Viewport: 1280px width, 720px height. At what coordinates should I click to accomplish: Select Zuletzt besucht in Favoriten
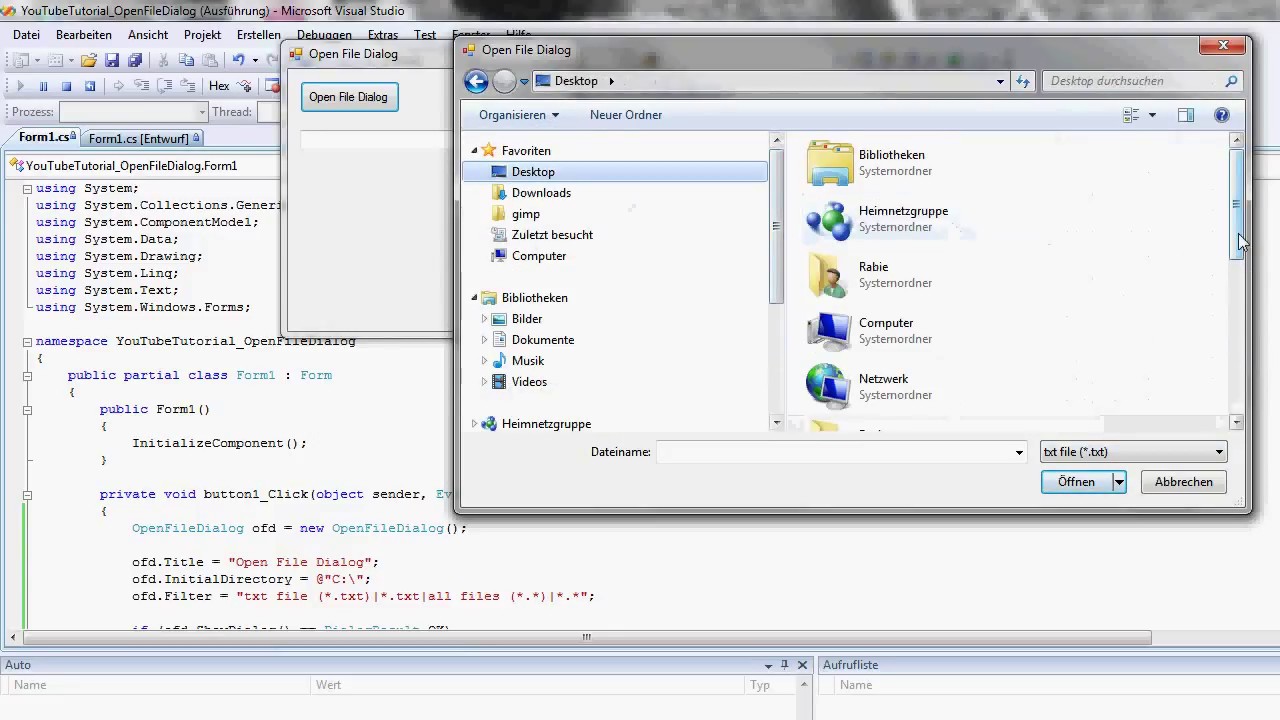(552, 235)
